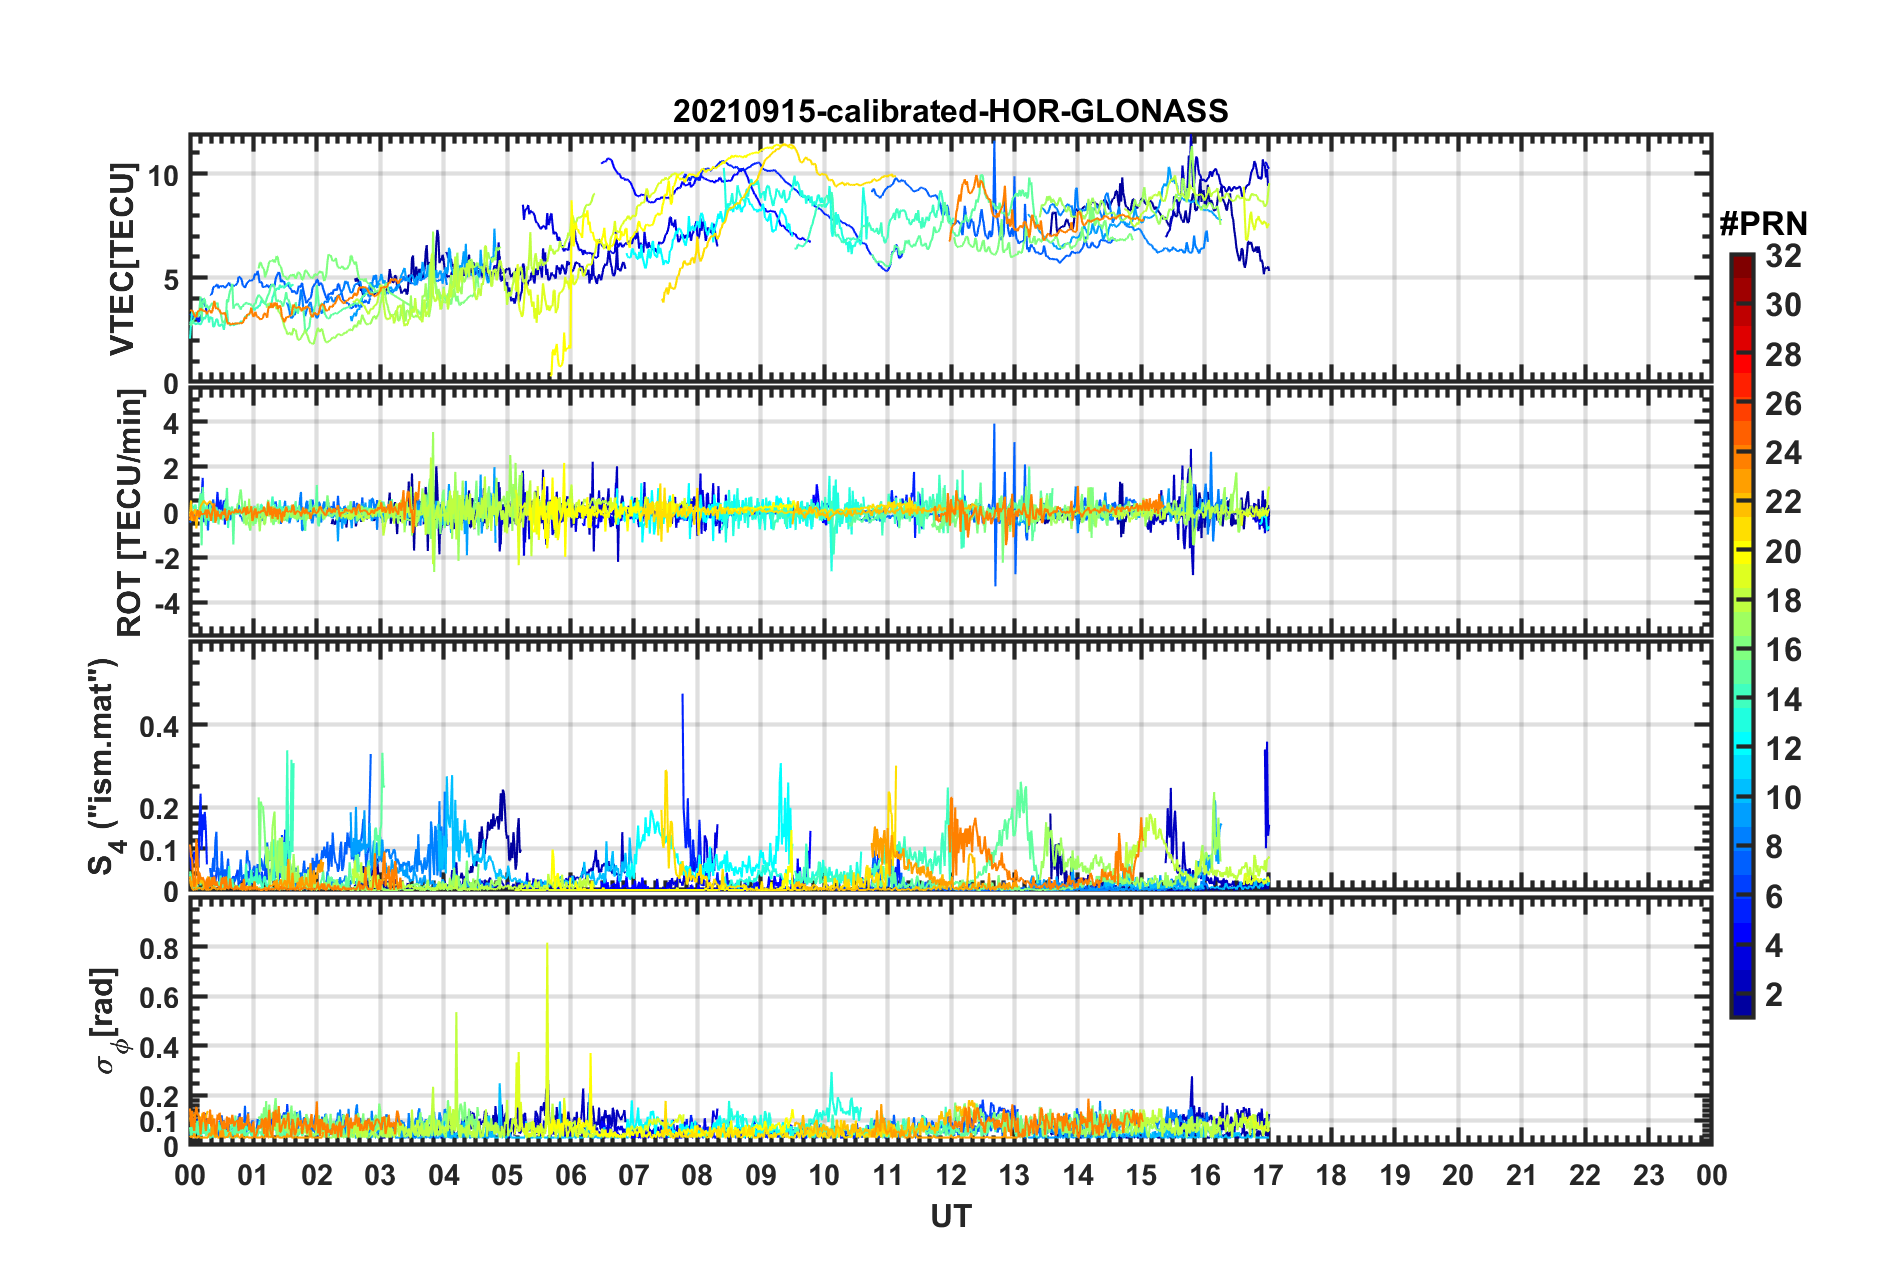Click x-axis tick label 17
1902x1272 pixels.
pos(1268,1175)
